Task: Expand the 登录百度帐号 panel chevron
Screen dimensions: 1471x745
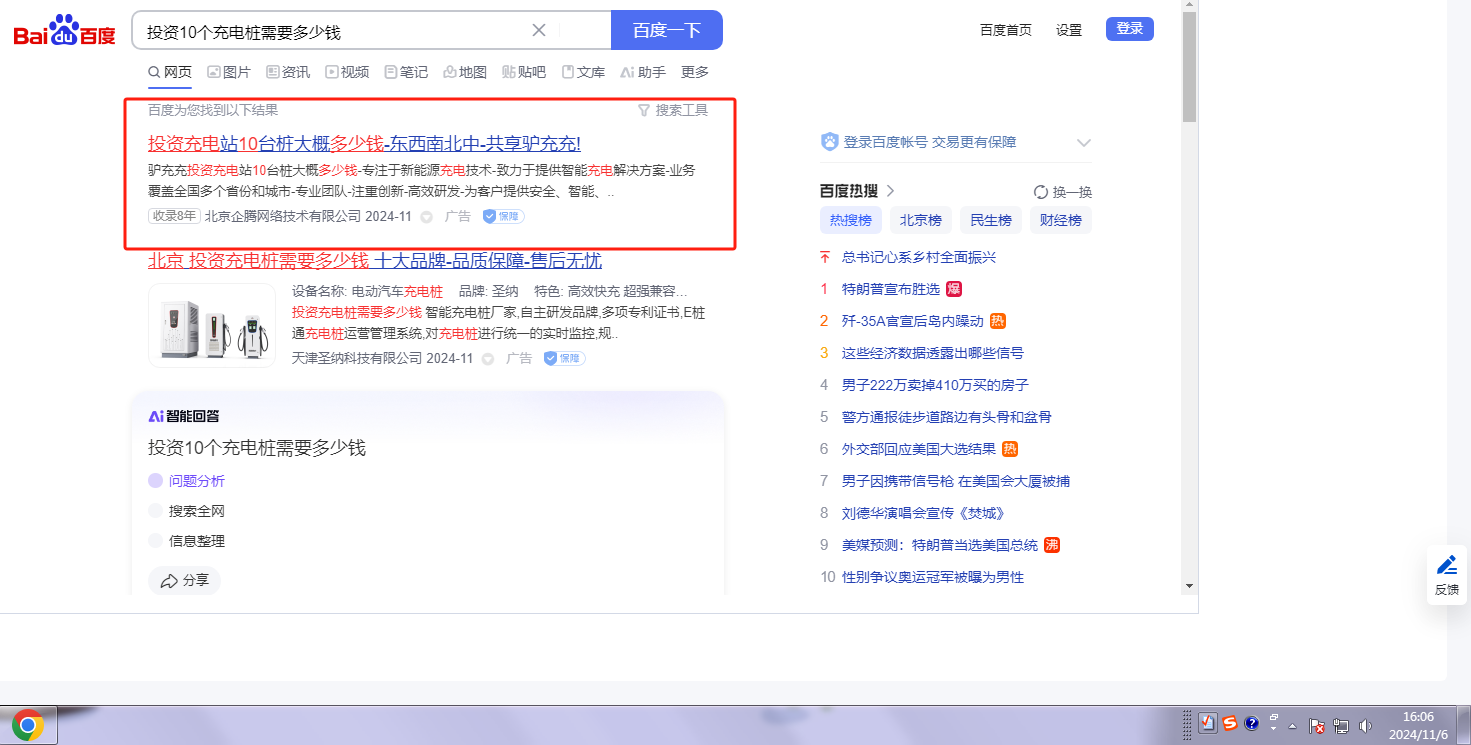Action: point(1083,142)
